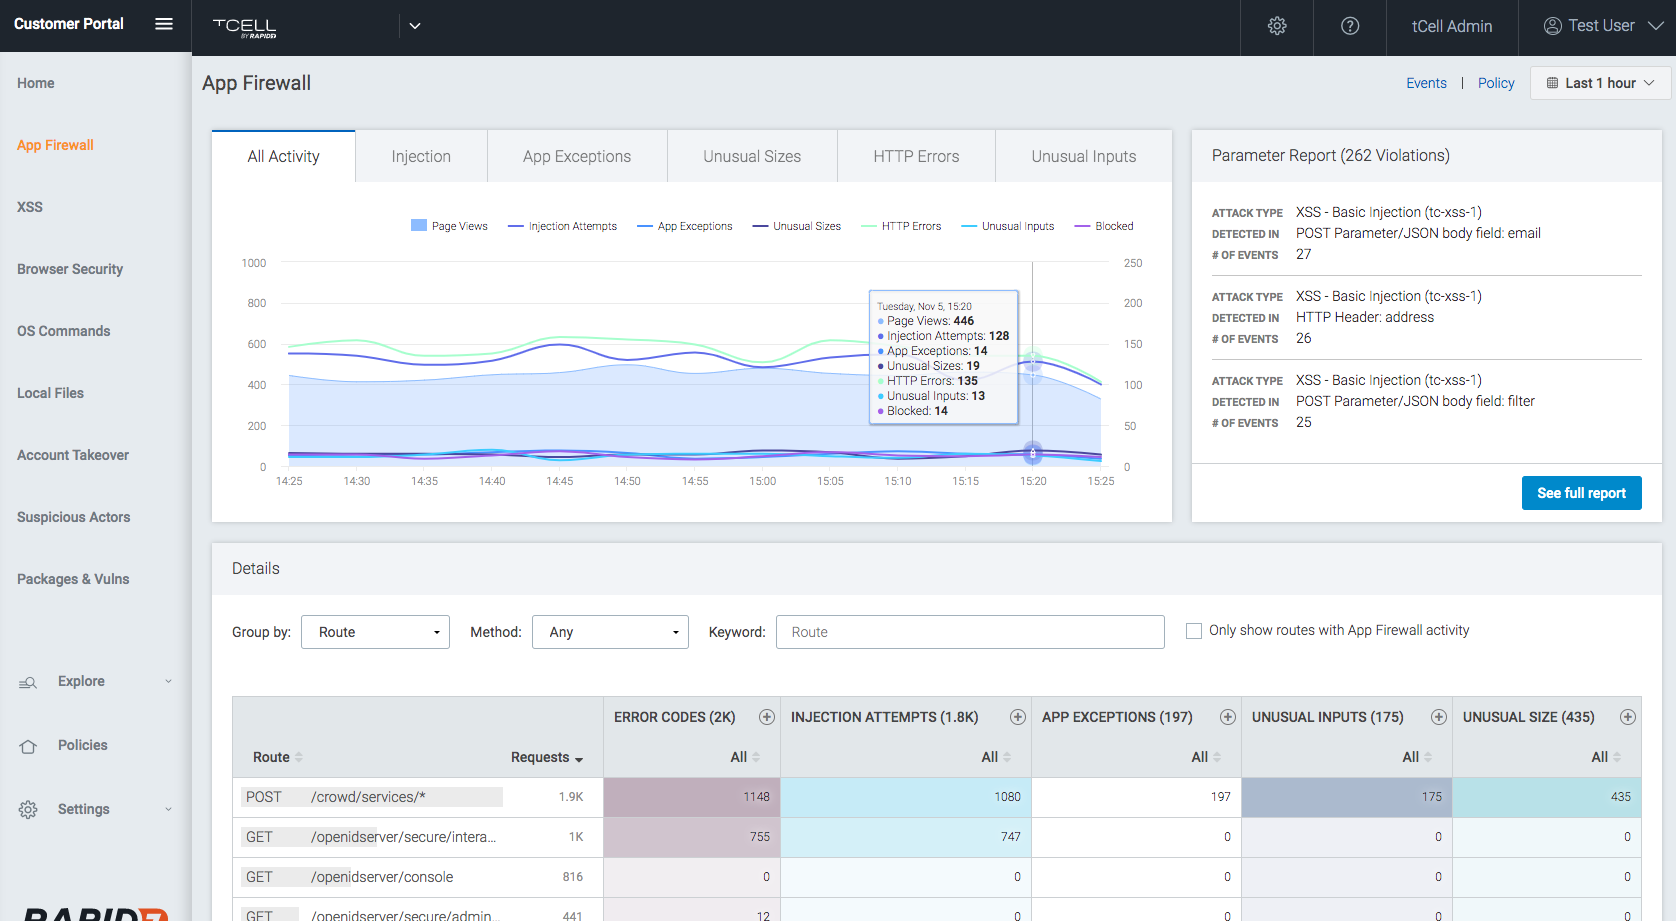Open the Last 1 hour time range dropdown
The width and height of the screenshot is (1676, 921).
[x=1600, y=83]
